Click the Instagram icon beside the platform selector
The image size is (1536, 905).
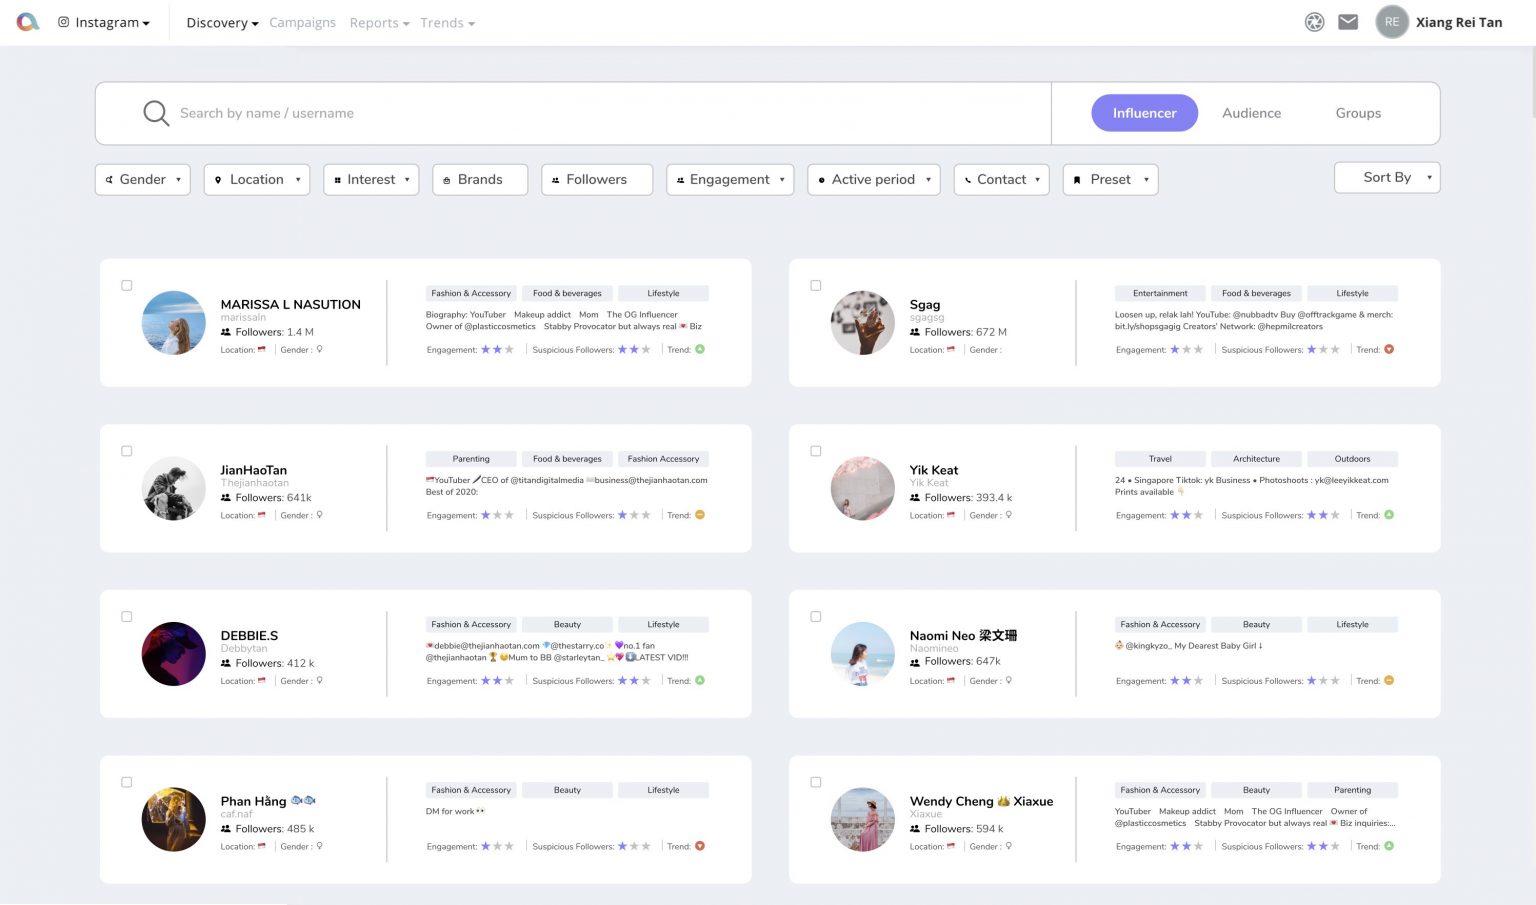click(x=62, y=21)
